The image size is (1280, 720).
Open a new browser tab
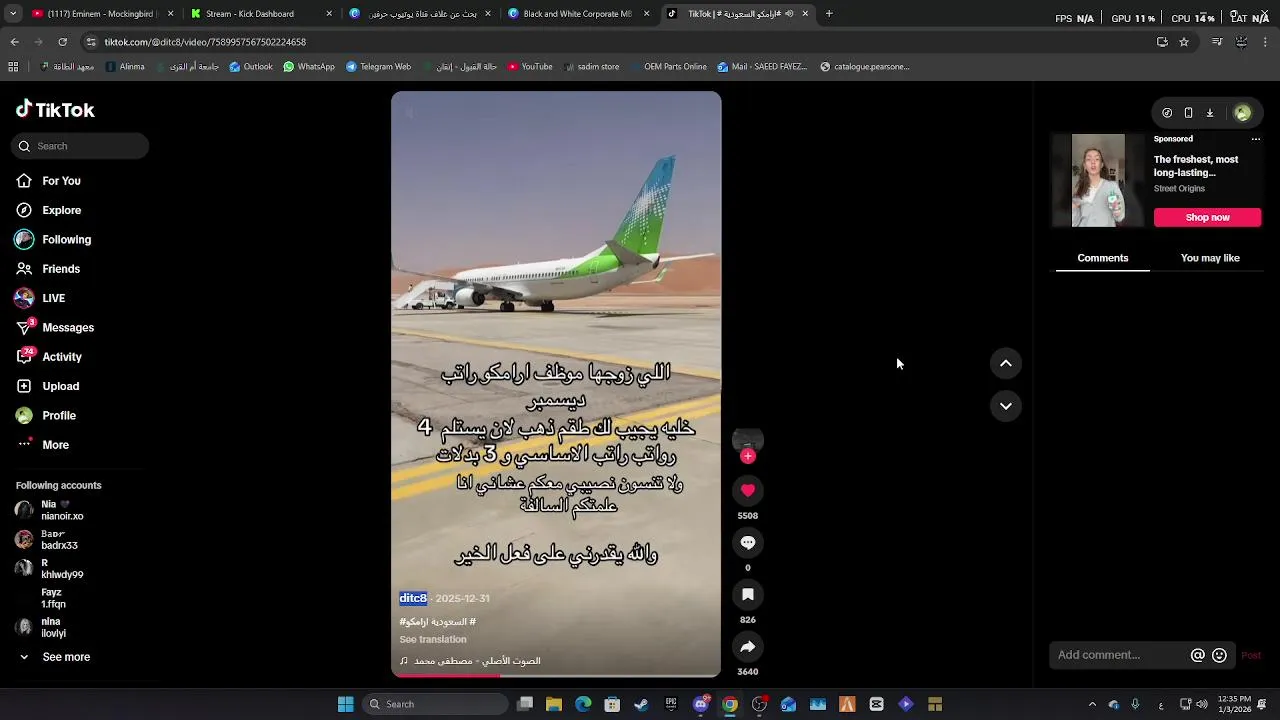point(829,14)
